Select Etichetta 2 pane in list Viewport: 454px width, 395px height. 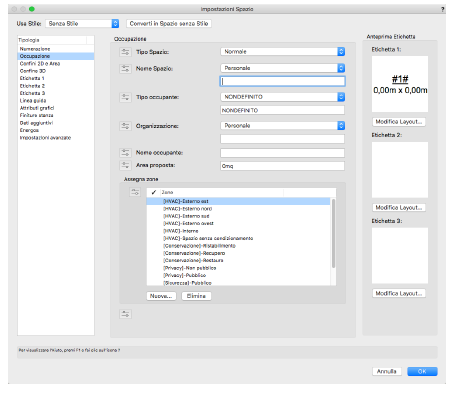pos(56,86)
